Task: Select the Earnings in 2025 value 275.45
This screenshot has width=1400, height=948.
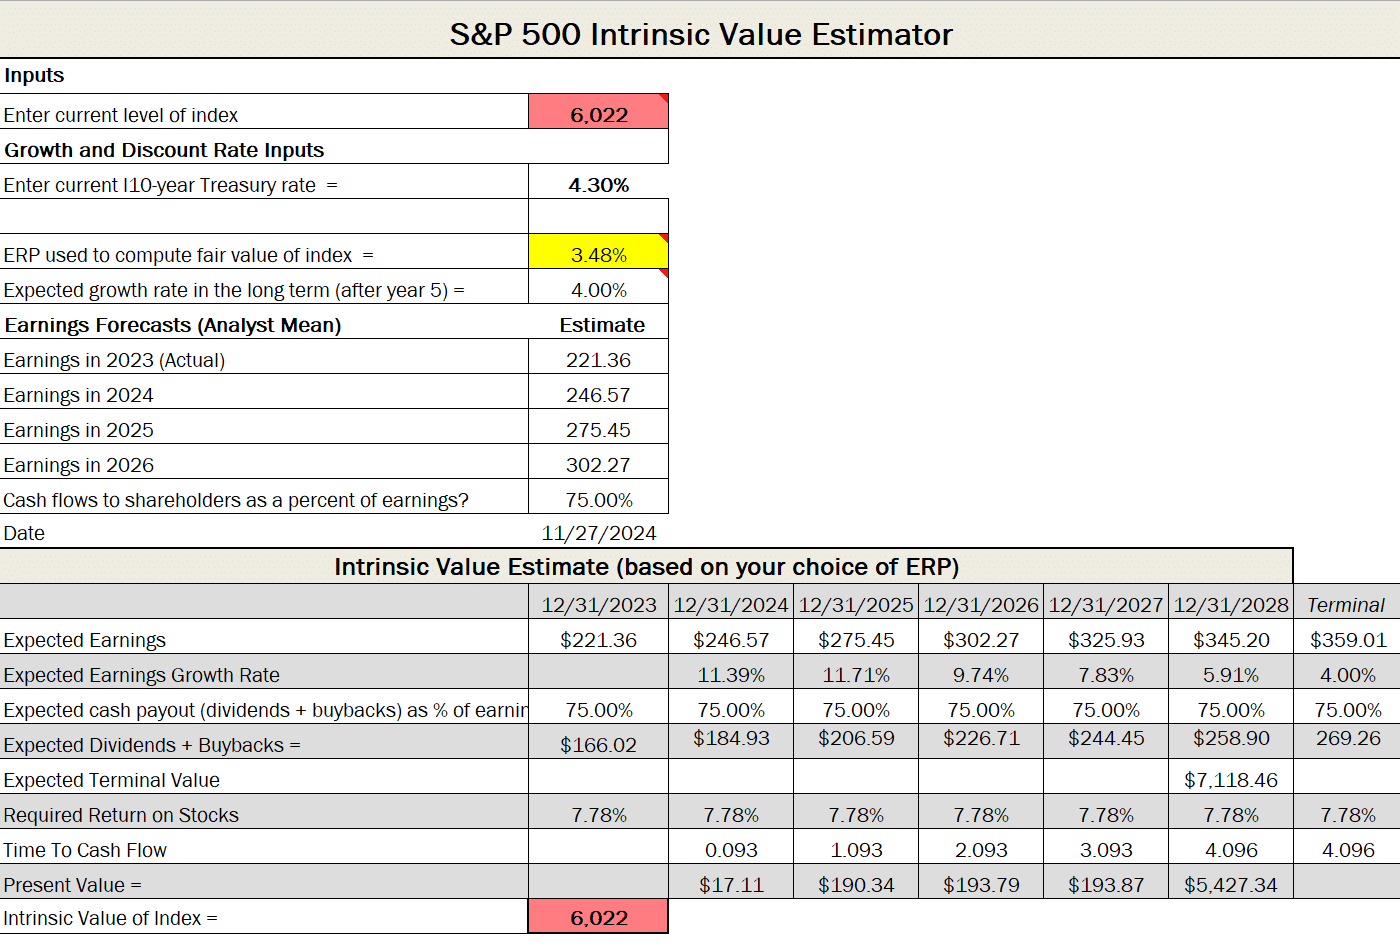Action: tap(597, 427)
